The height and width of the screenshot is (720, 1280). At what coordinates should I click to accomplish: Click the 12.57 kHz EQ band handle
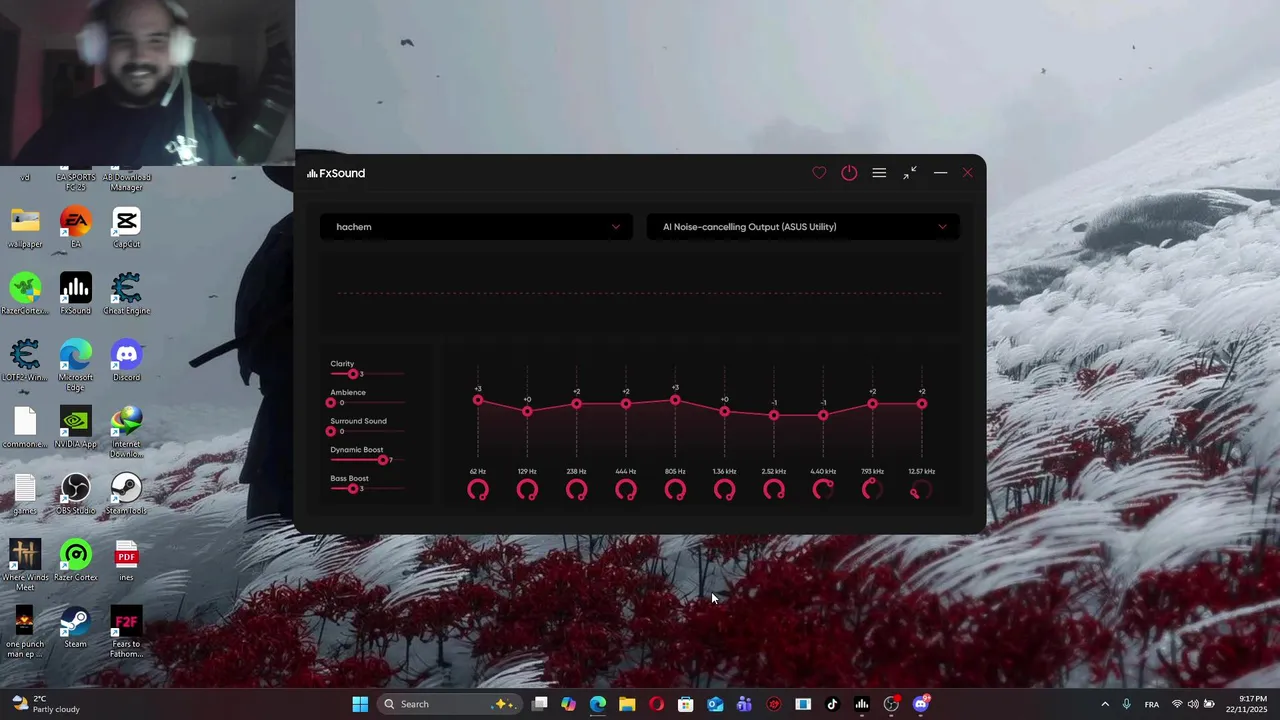[922, 404]
